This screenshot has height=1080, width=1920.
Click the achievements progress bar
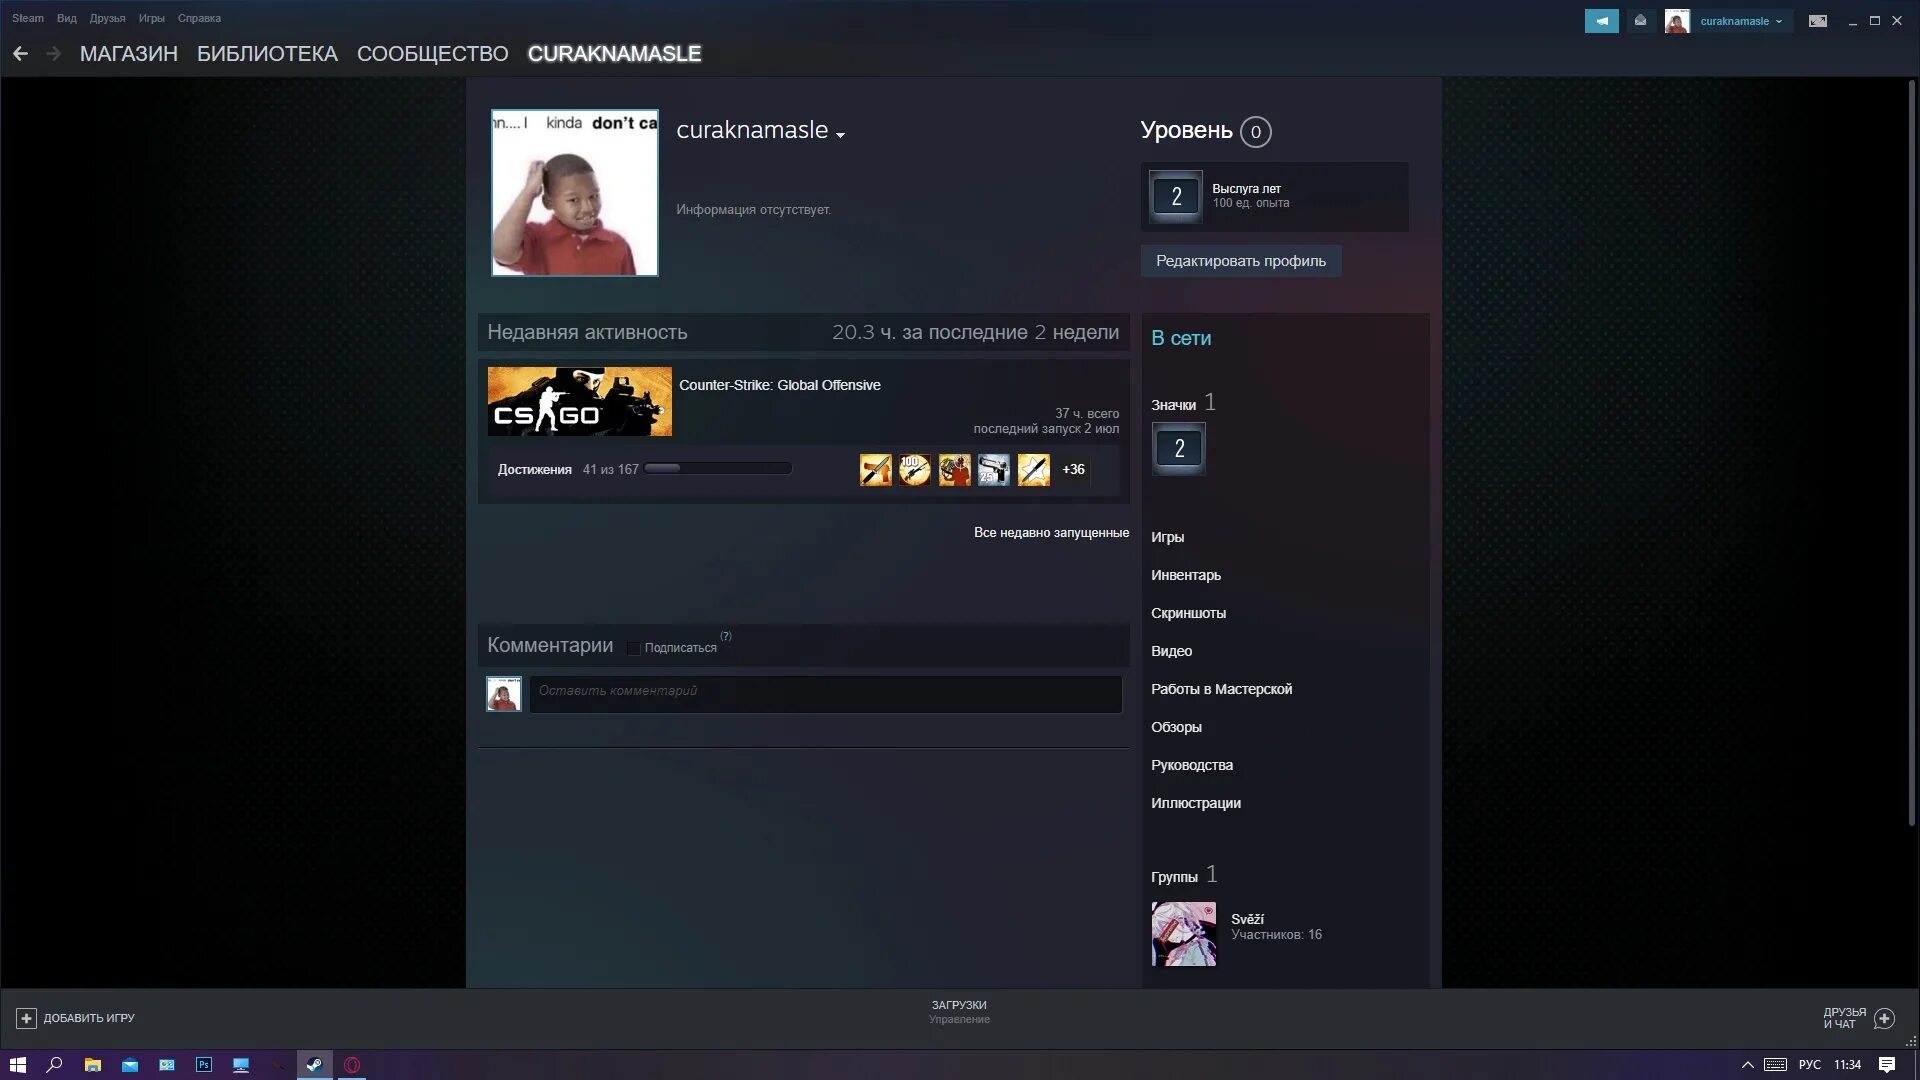717,469
